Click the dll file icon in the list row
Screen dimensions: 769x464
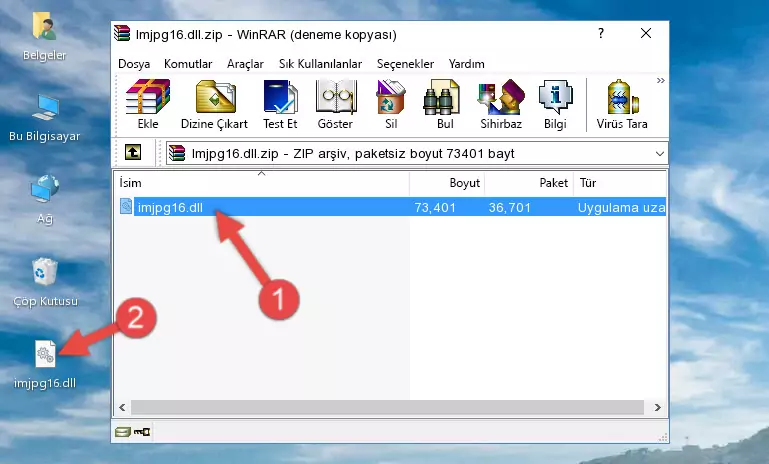click(x=126, y=206)
